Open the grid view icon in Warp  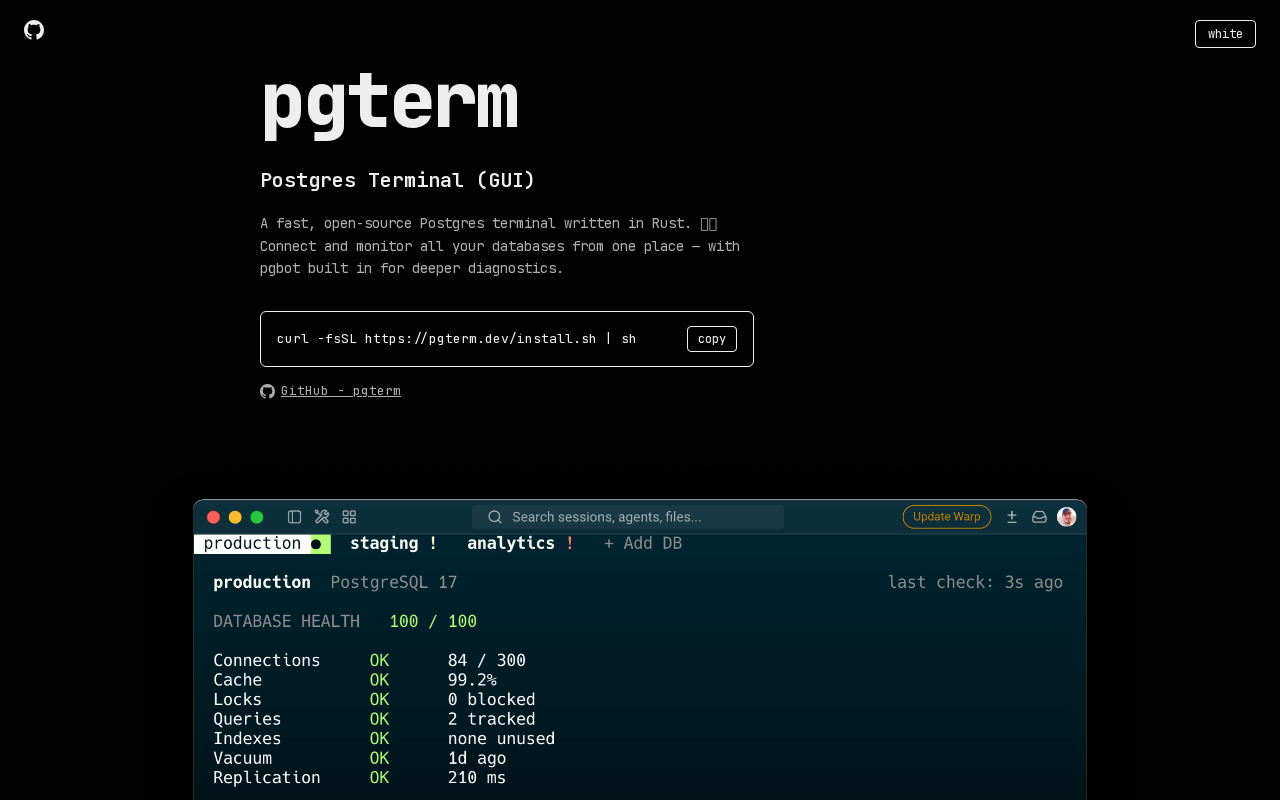click(x=349, y=517)
